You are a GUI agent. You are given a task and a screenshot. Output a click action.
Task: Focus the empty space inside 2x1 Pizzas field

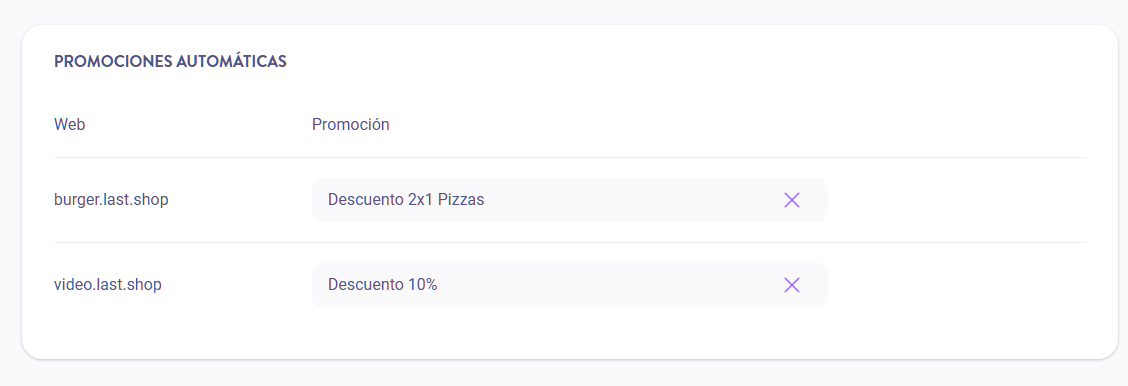click(633, 200)
